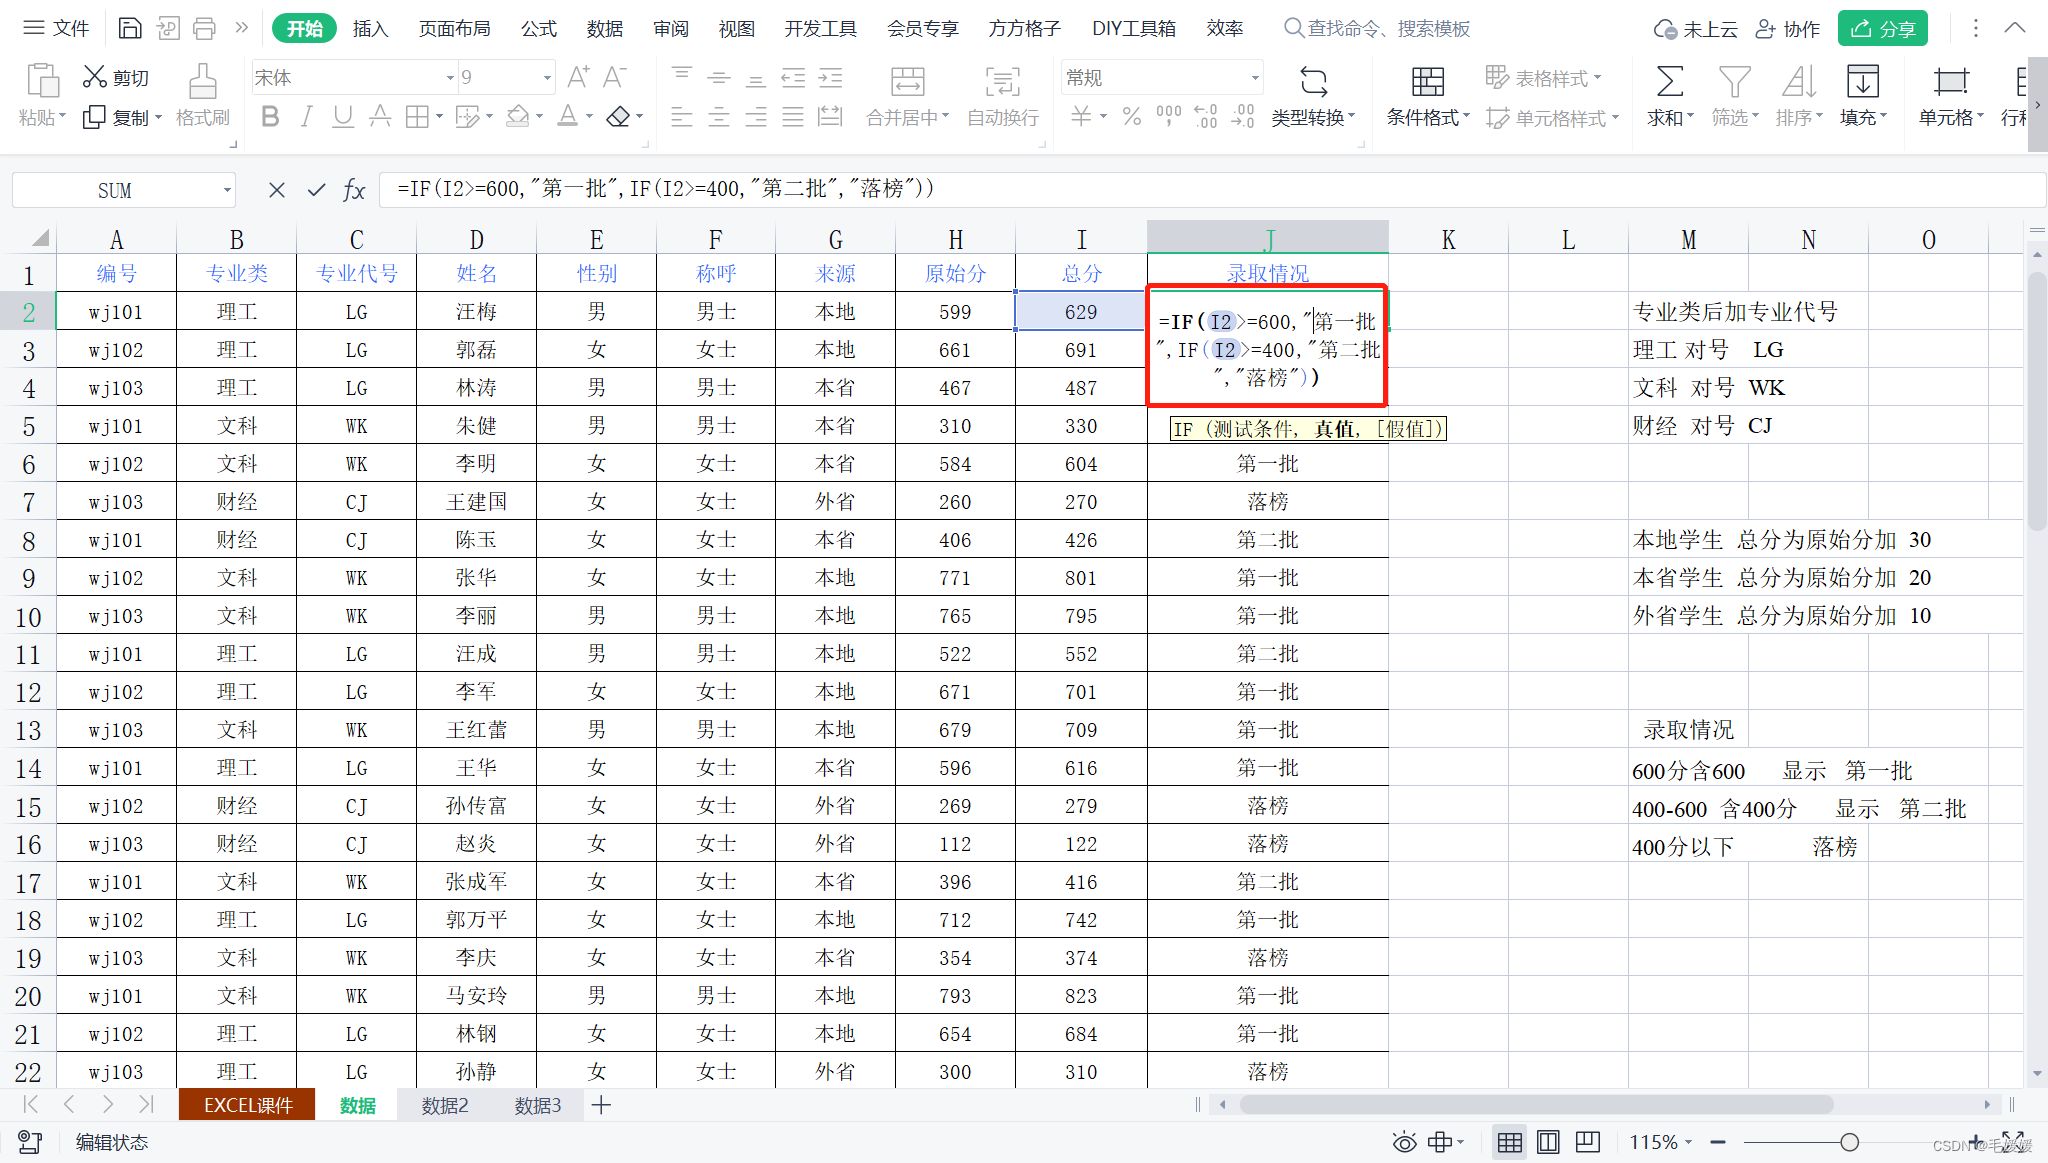Click the zoom out minus button
The height and width of the screenshot is (1163, 2048).
[x=1718, y=1142]
